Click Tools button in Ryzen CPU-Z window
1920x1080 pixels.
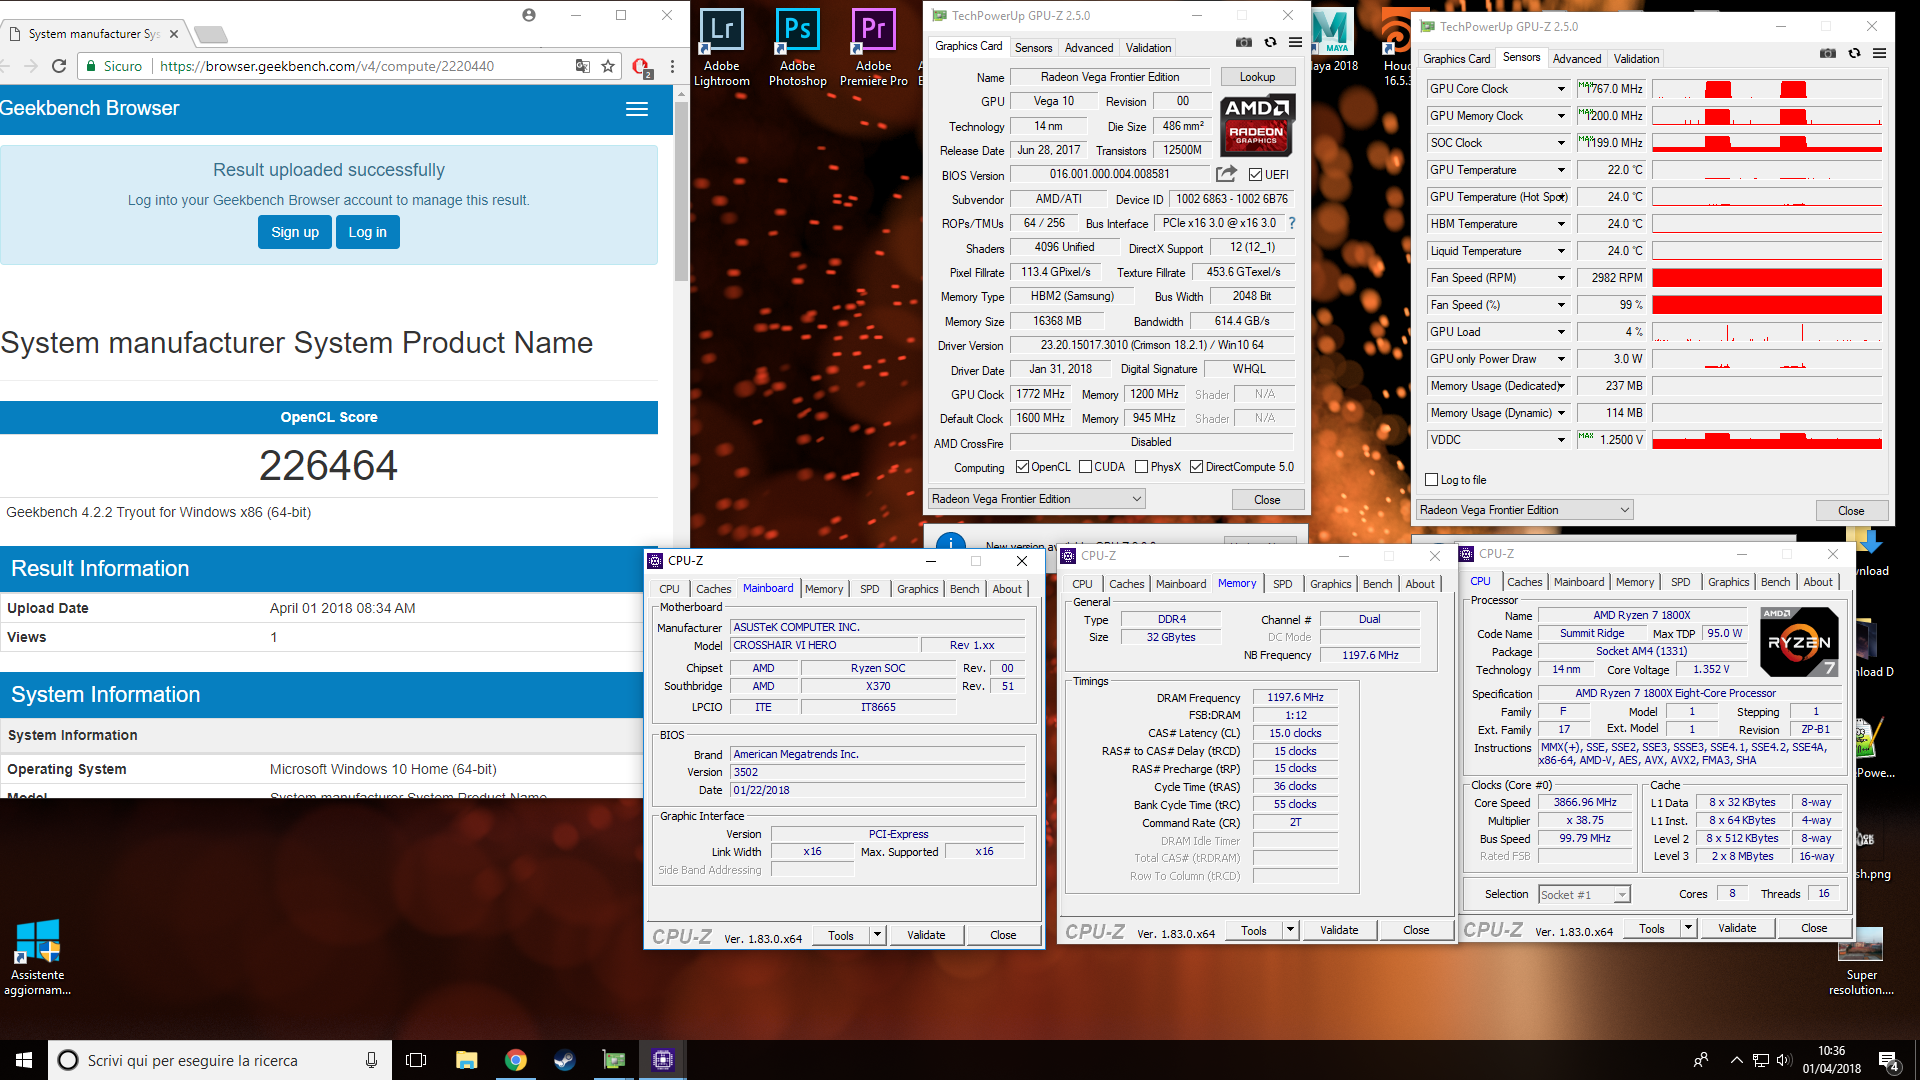pos(1652,928)
